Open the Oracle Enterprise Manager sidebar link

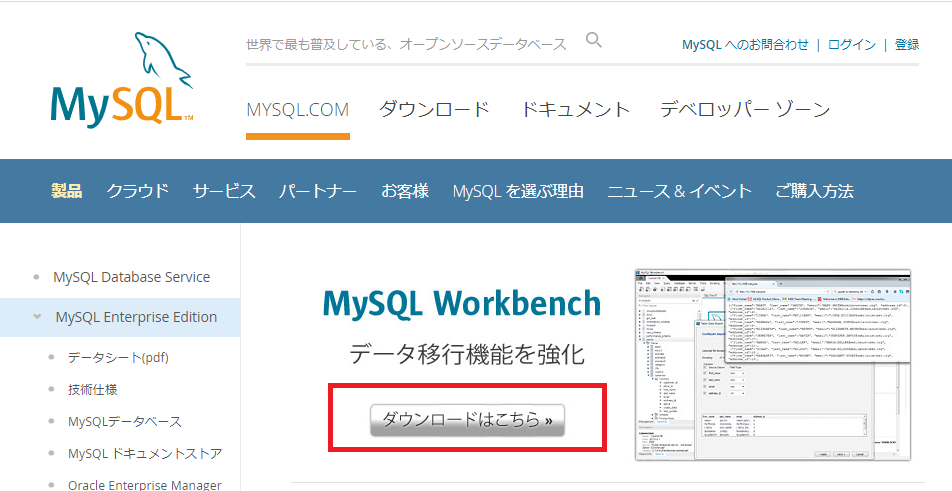tap(144, 485)
